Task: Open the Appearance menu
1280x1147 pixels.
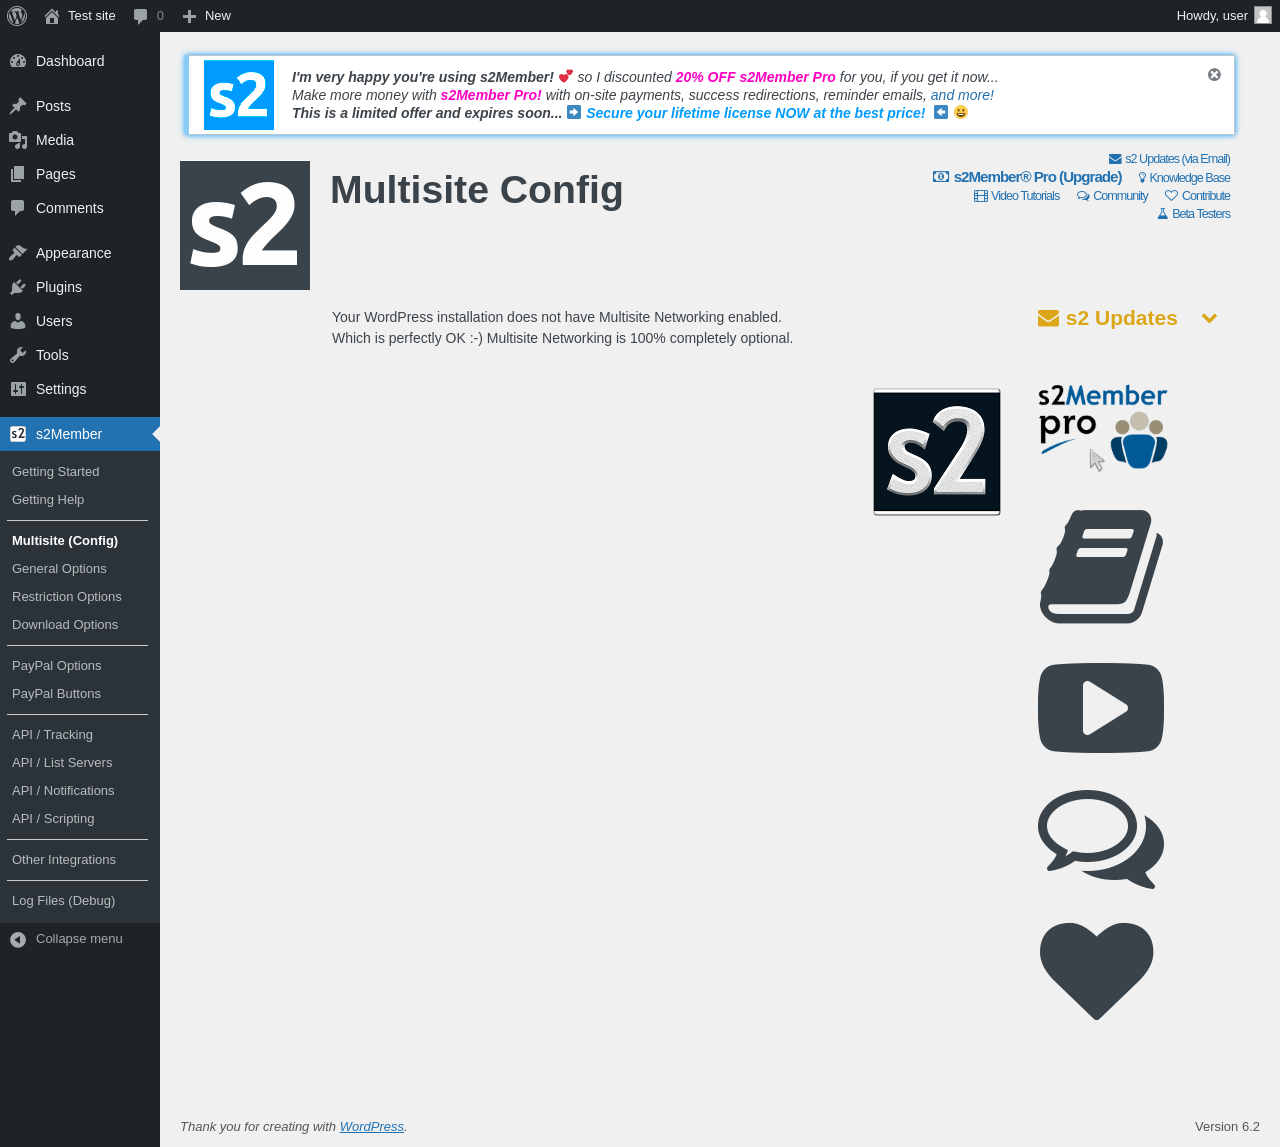Action: (80, 253)
